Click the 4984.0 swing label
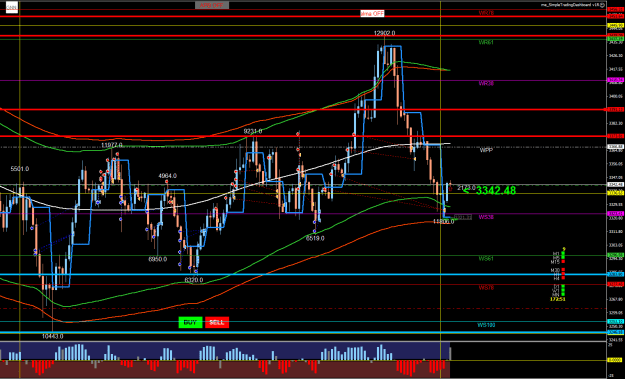Image resolution: width=625 pixels, height=379 pixels. coord(167,176)
